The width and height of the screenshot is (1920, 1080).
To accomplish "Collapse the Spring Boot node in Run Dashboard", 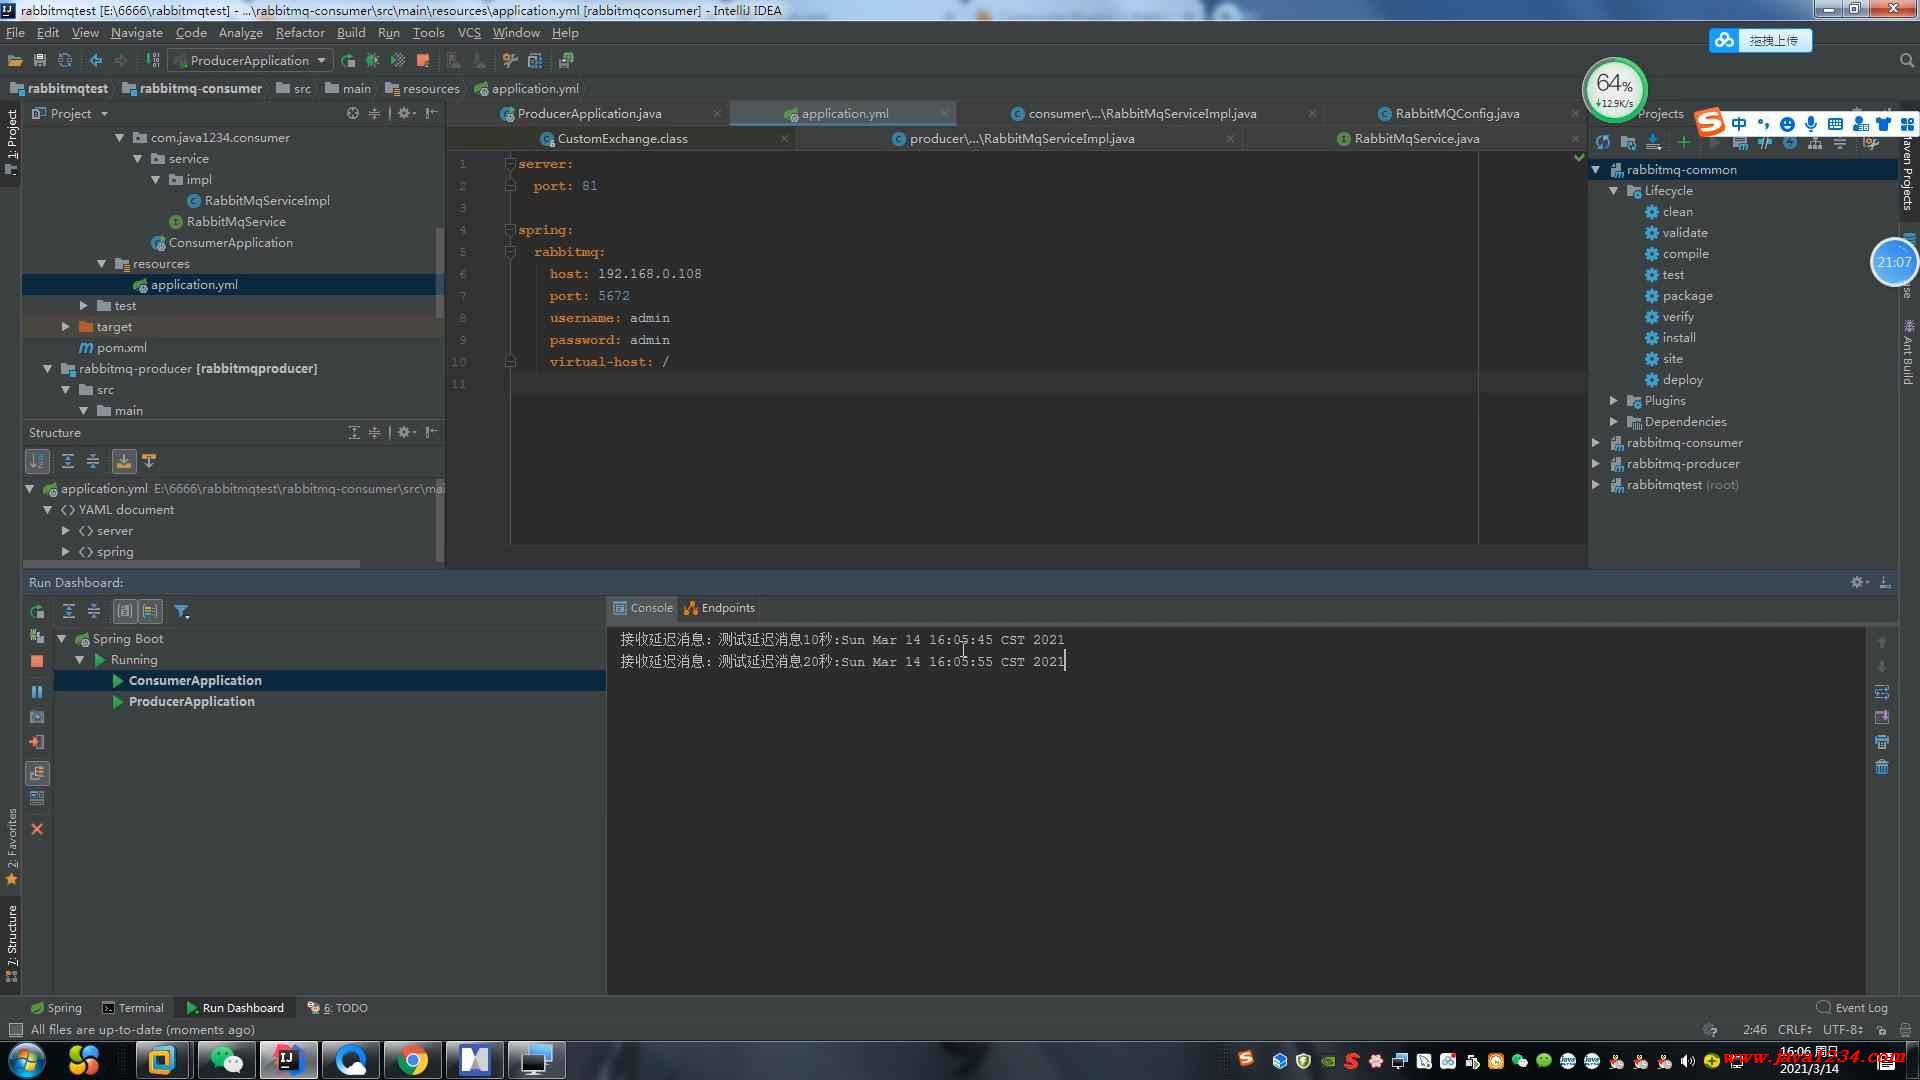I will pos(62,639).
